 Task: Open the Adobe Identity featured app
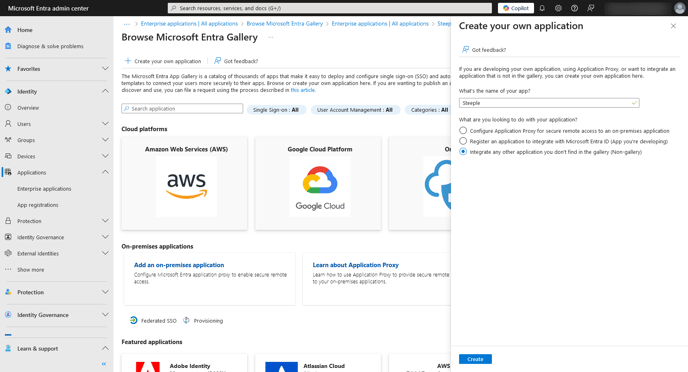pyautogui.click(x=184, y=363)
